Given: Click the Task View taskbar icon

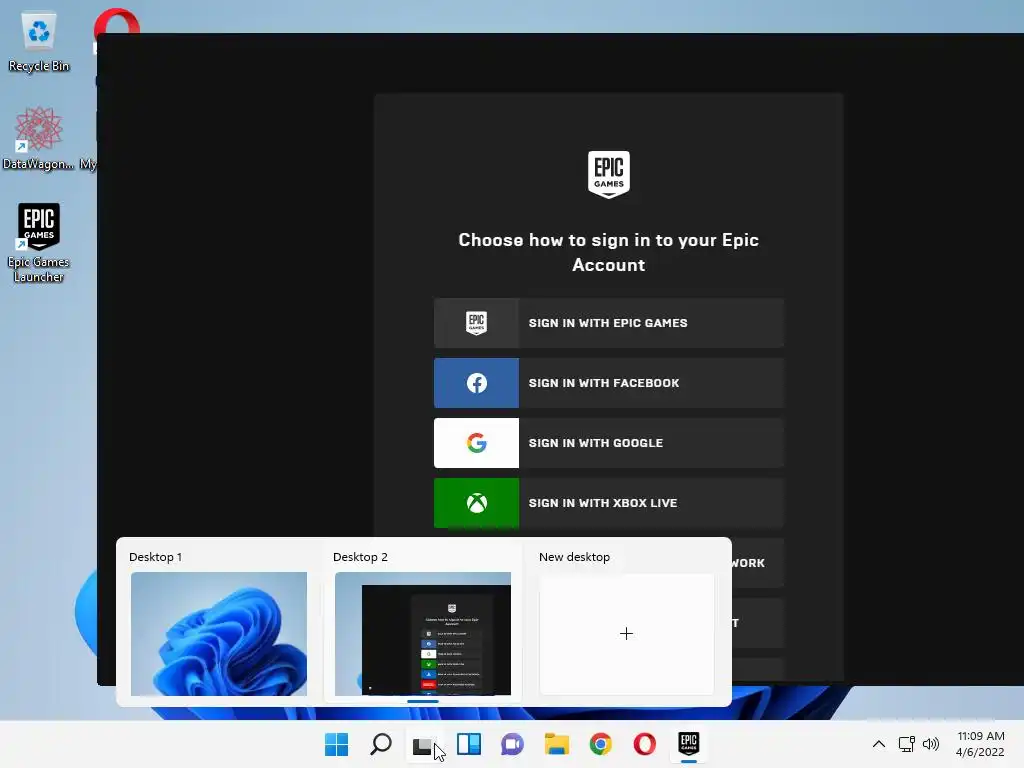Looking at the screenshot, I should (423, 744).
